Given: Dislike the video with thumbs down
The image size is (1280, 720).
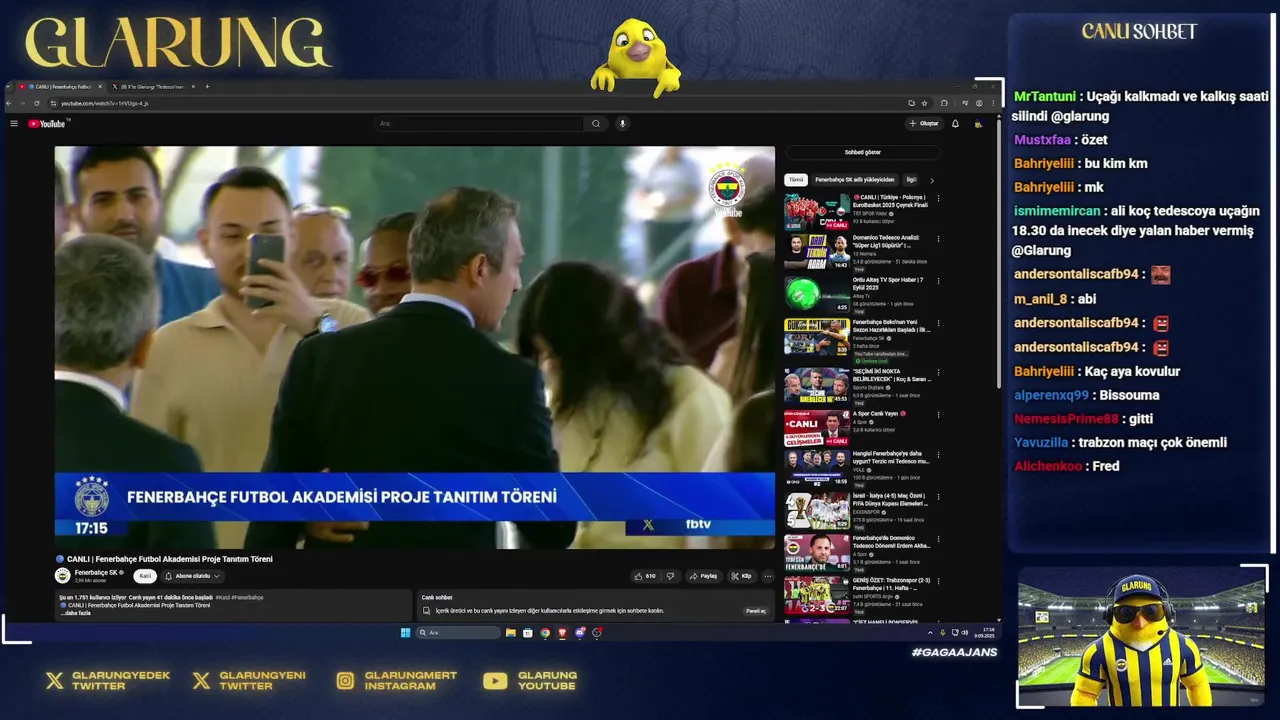Looking at the screenshot, I should (670, 576).
